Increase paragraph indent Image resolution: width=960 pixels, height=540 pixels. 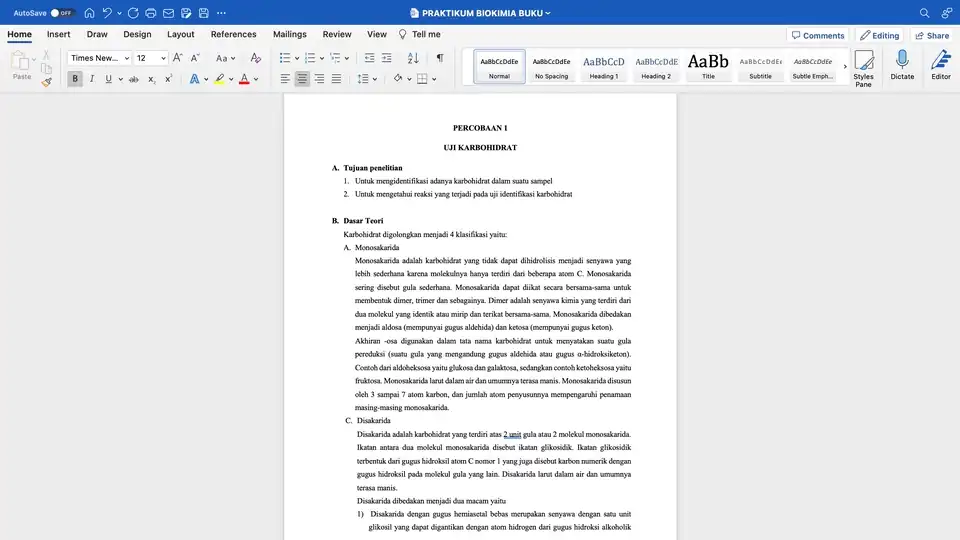386,58
